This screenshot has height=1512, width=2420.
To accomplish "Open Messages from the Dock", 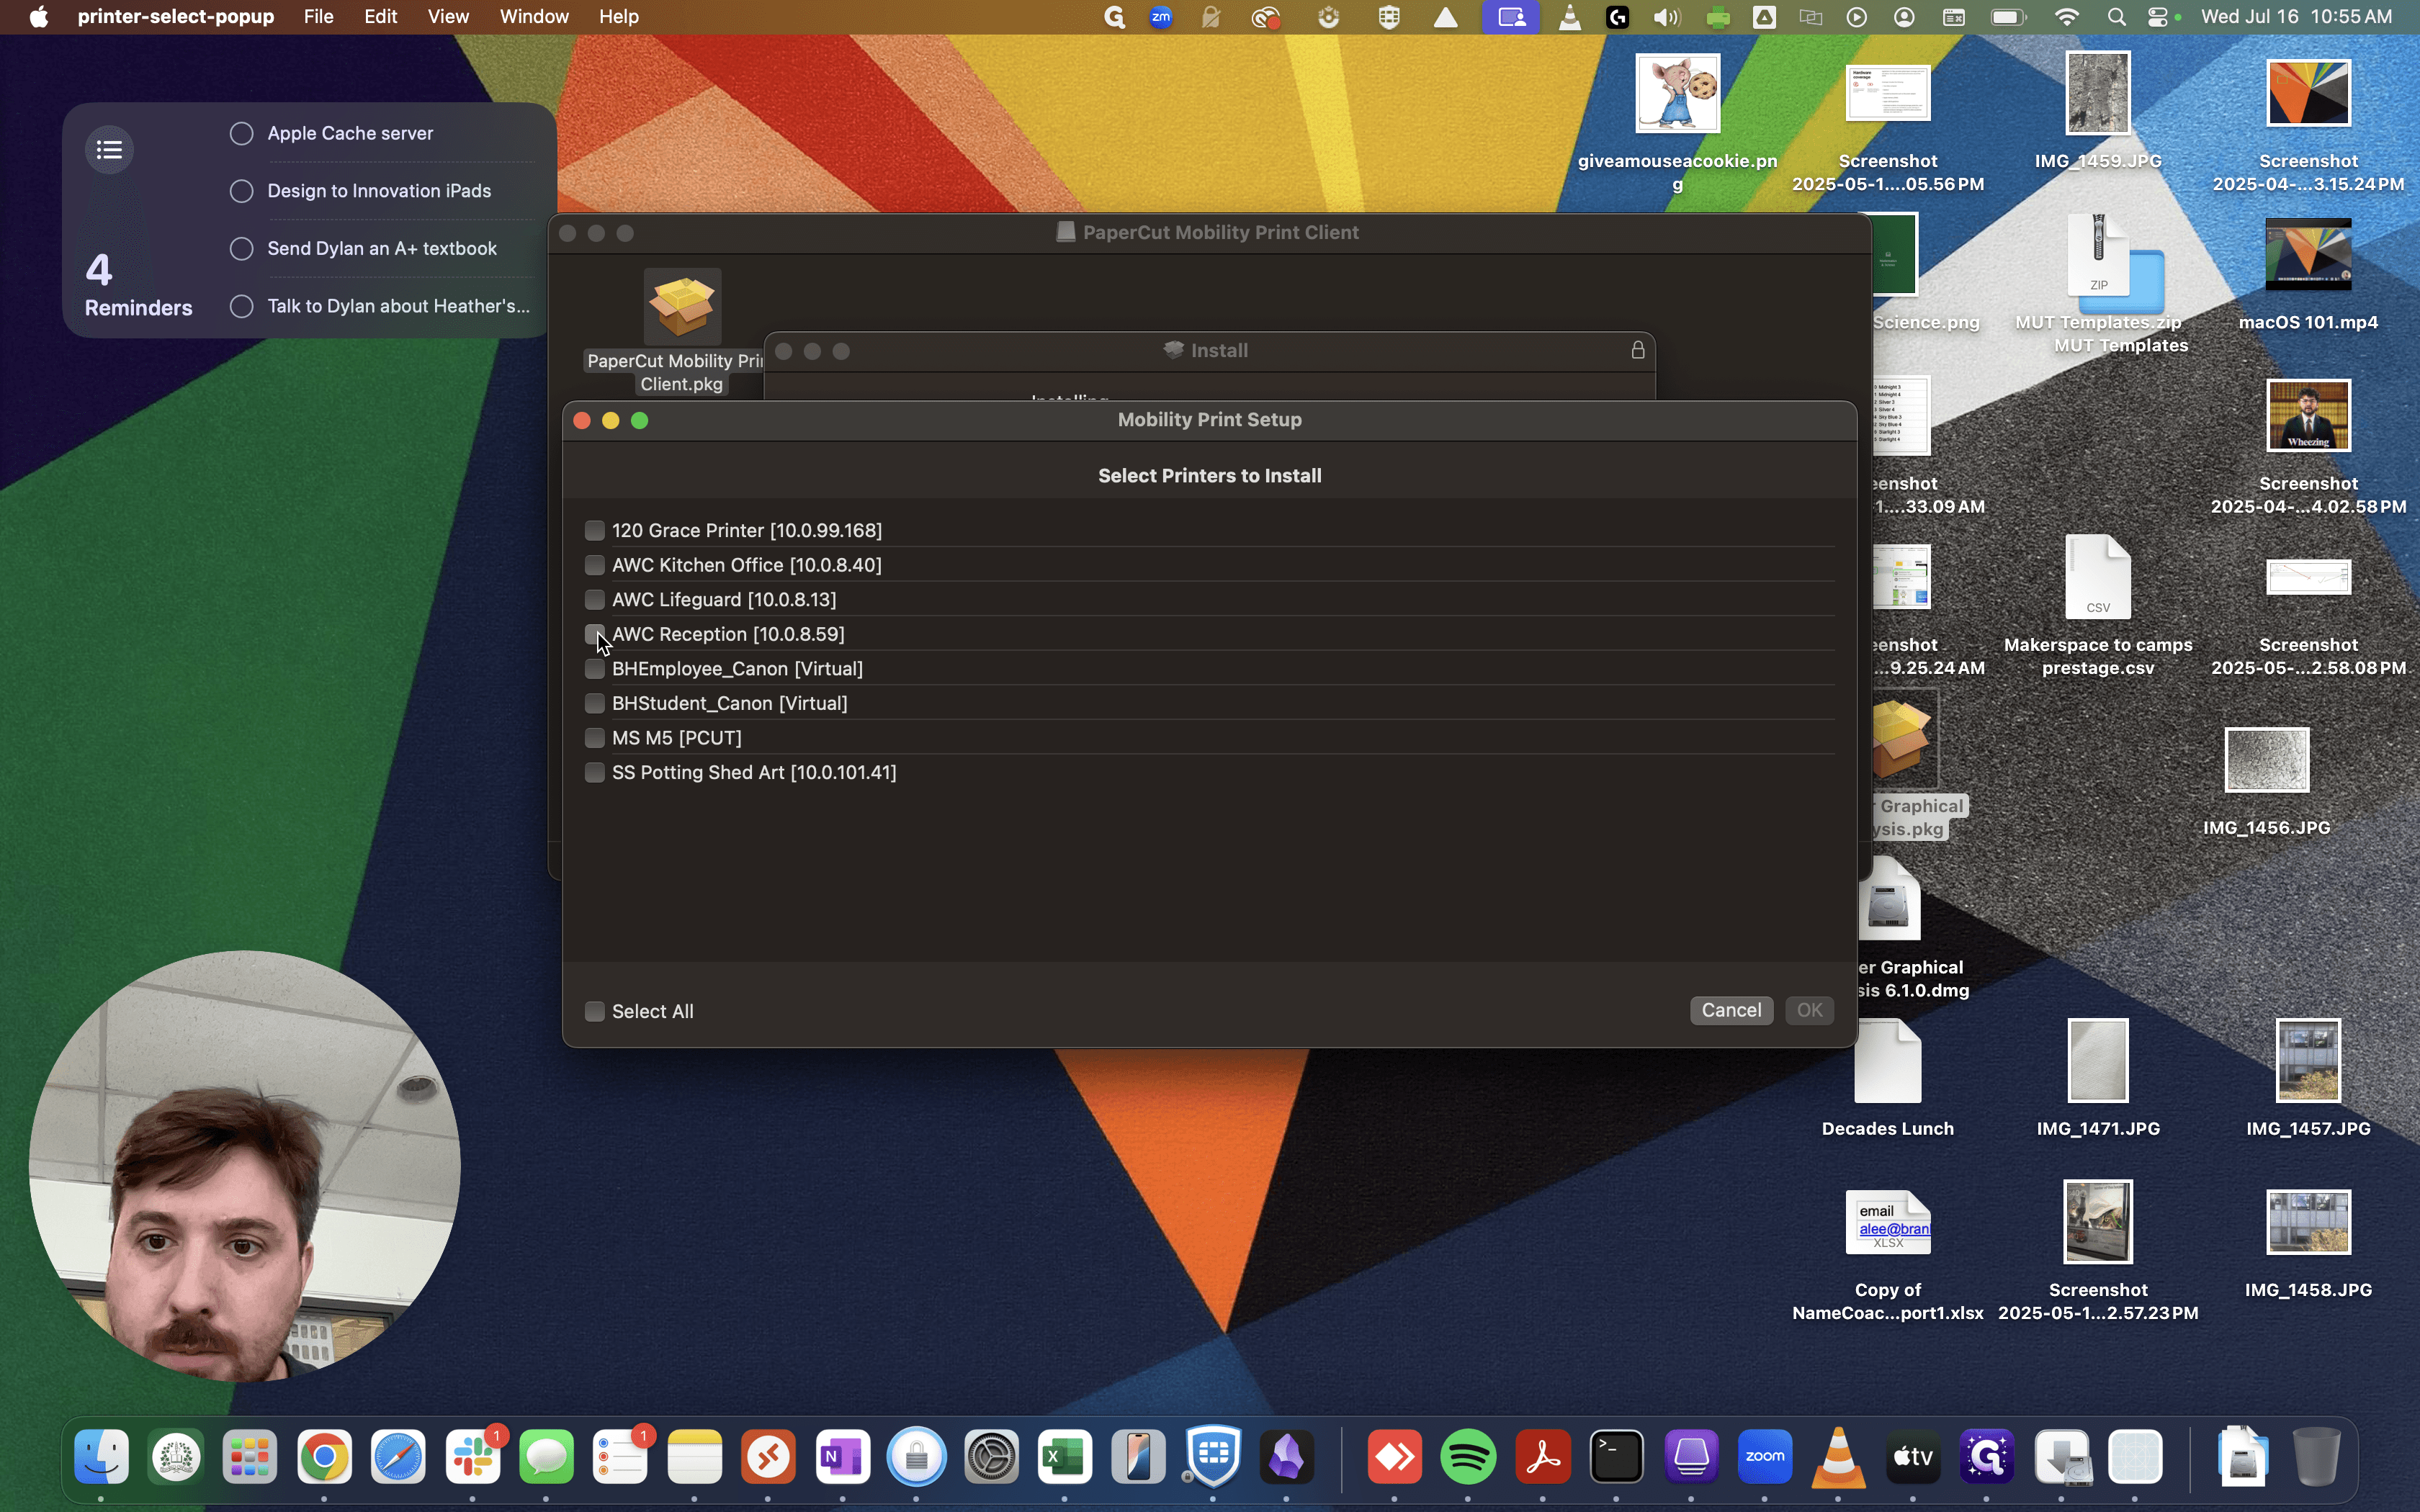I will point(547,1457).
